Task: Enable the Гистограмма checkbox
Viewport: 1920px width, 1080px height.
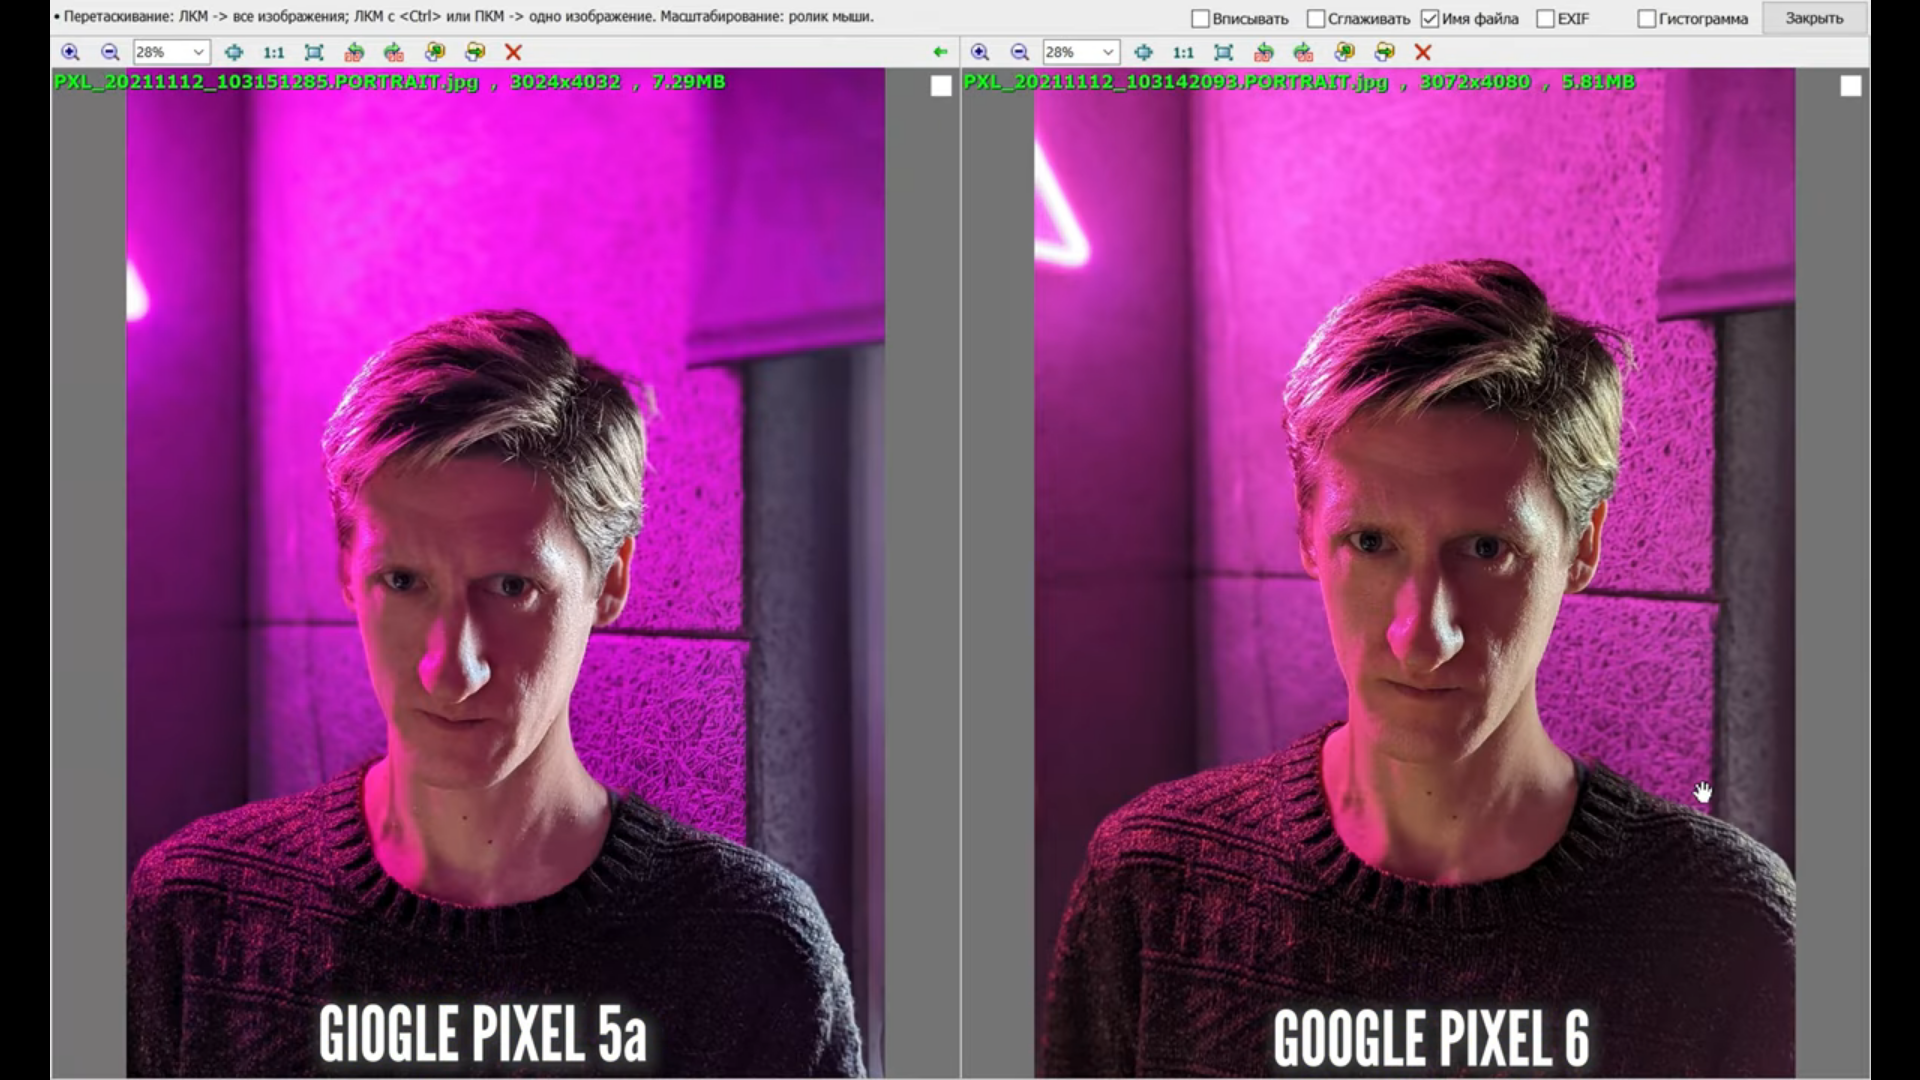Action: (x=1646, y=19)
